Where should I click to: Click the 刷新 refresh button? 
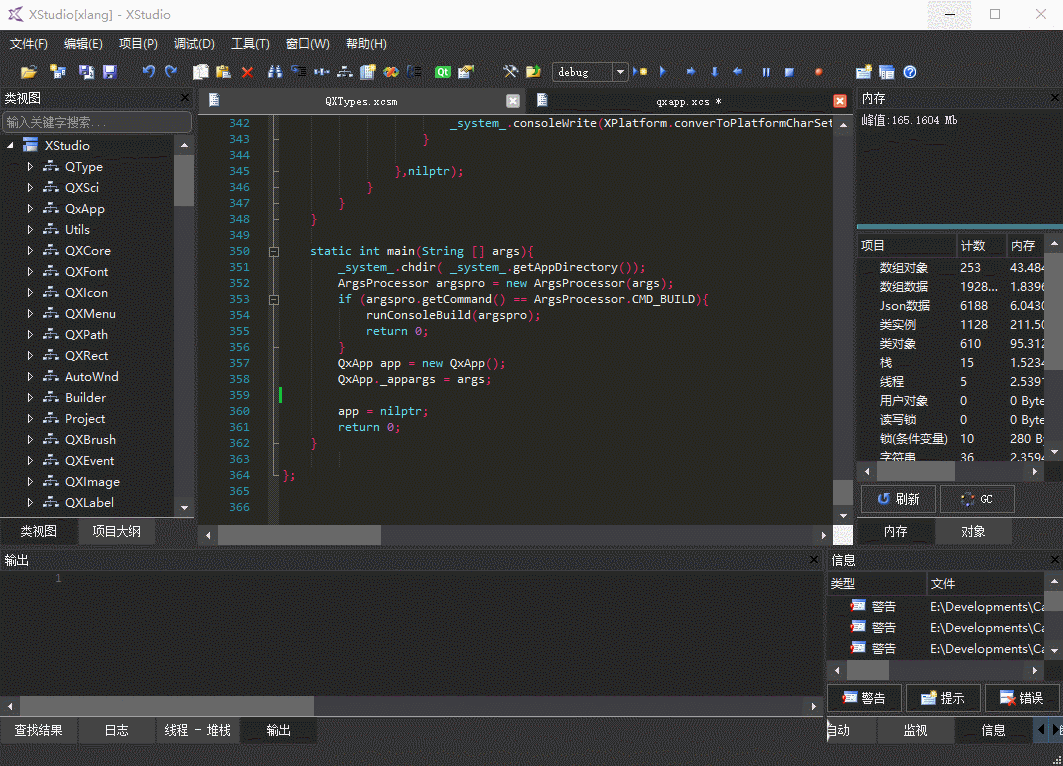tap(898, 499)
